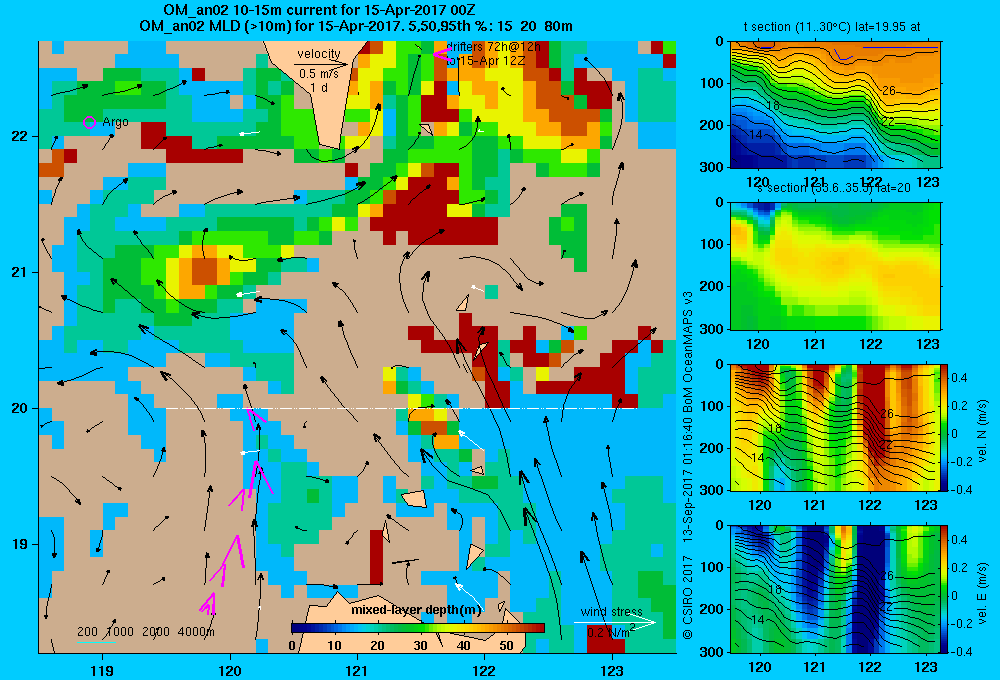Click the '0.4' tick on vel. N colorbar

click(960, 378)
